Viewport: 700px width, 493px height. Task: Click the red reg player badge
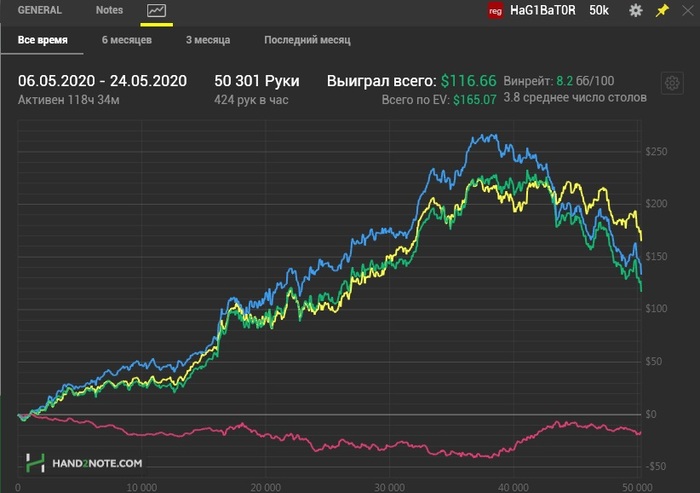pyautogui.click(x=496, y=11)
